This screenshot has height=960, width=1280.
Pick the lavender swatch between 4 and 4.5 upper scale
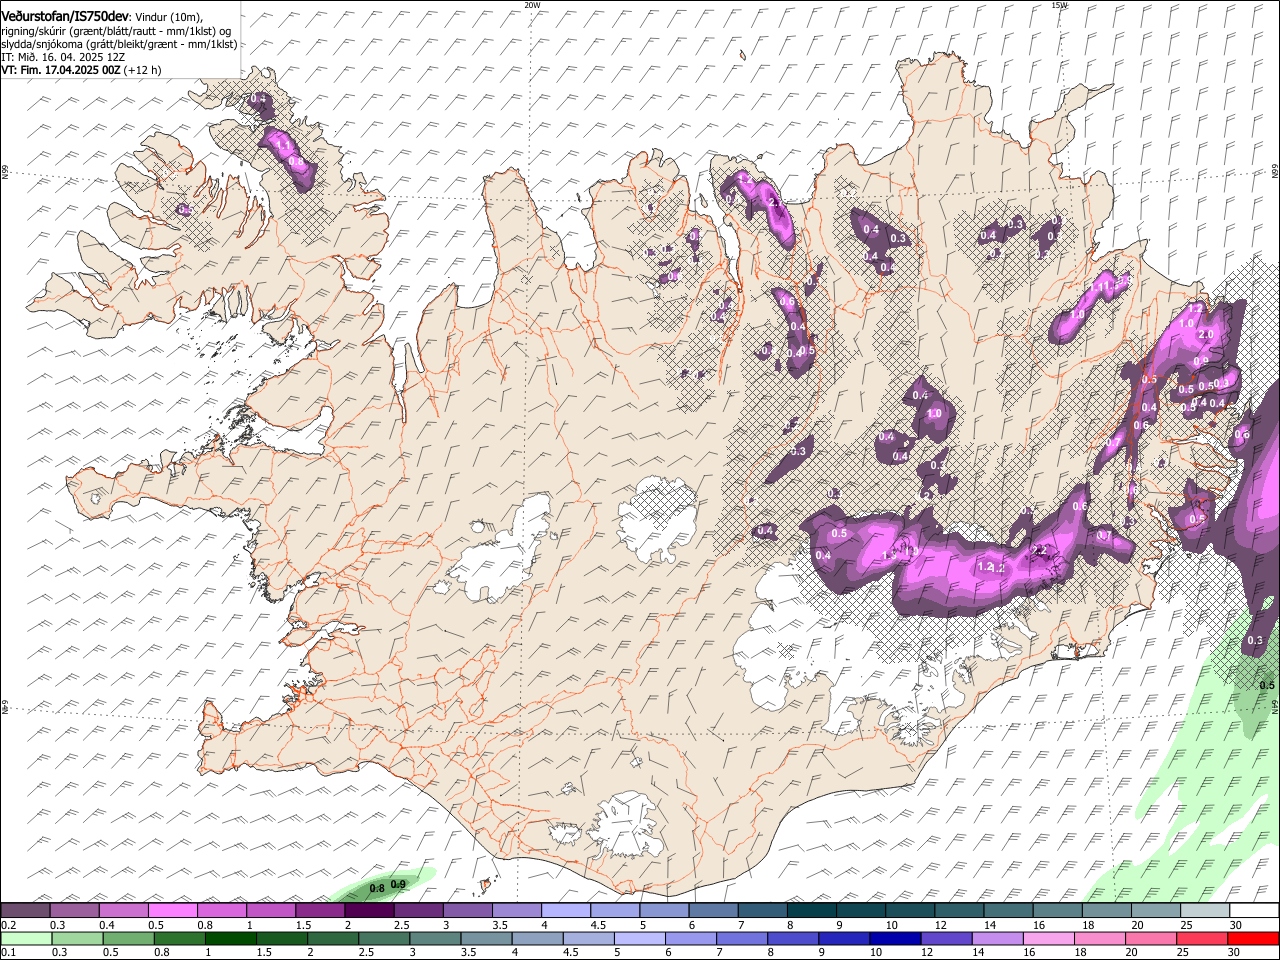point(565,911)
